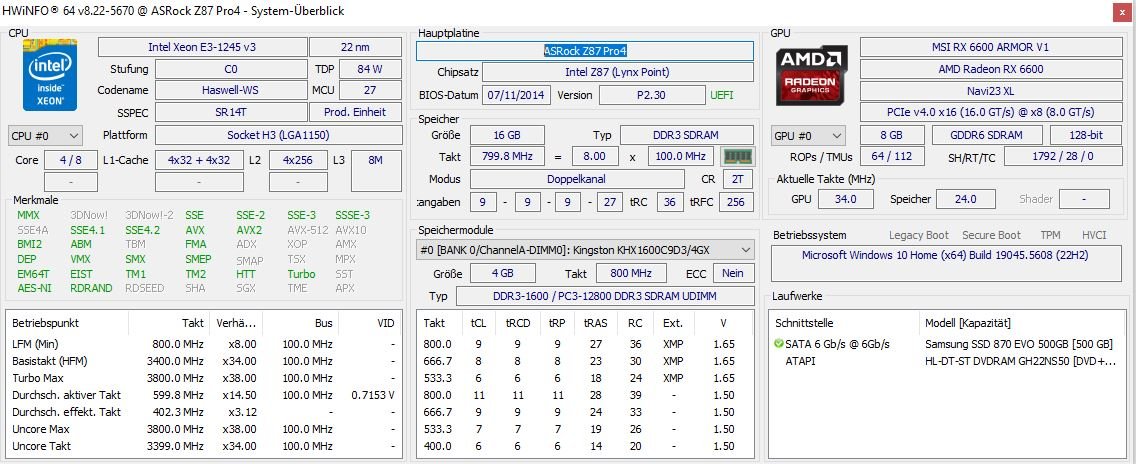Click the 84 W TDP value
Viewport: 1136px width, 464px height.
pyautogui.click(x=370, y=69)
